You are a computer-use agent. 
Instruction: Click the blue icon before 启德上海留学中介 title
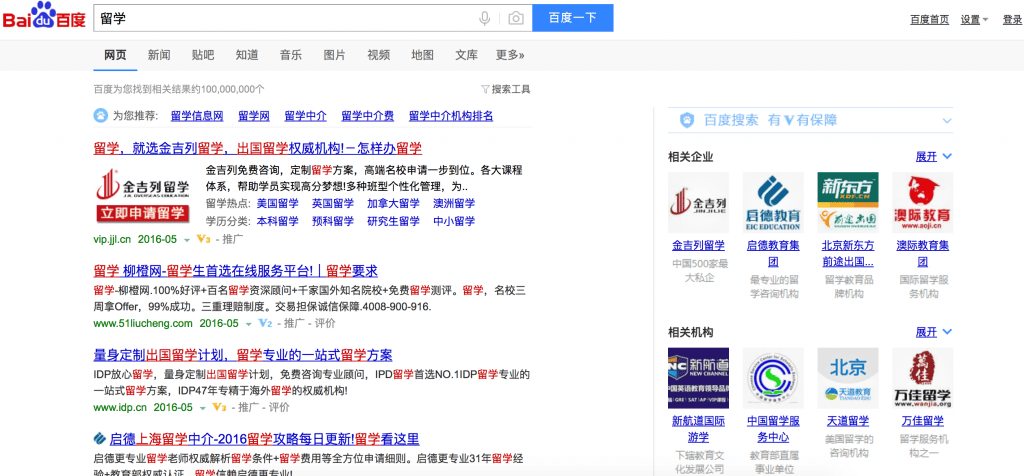(100, 438)
